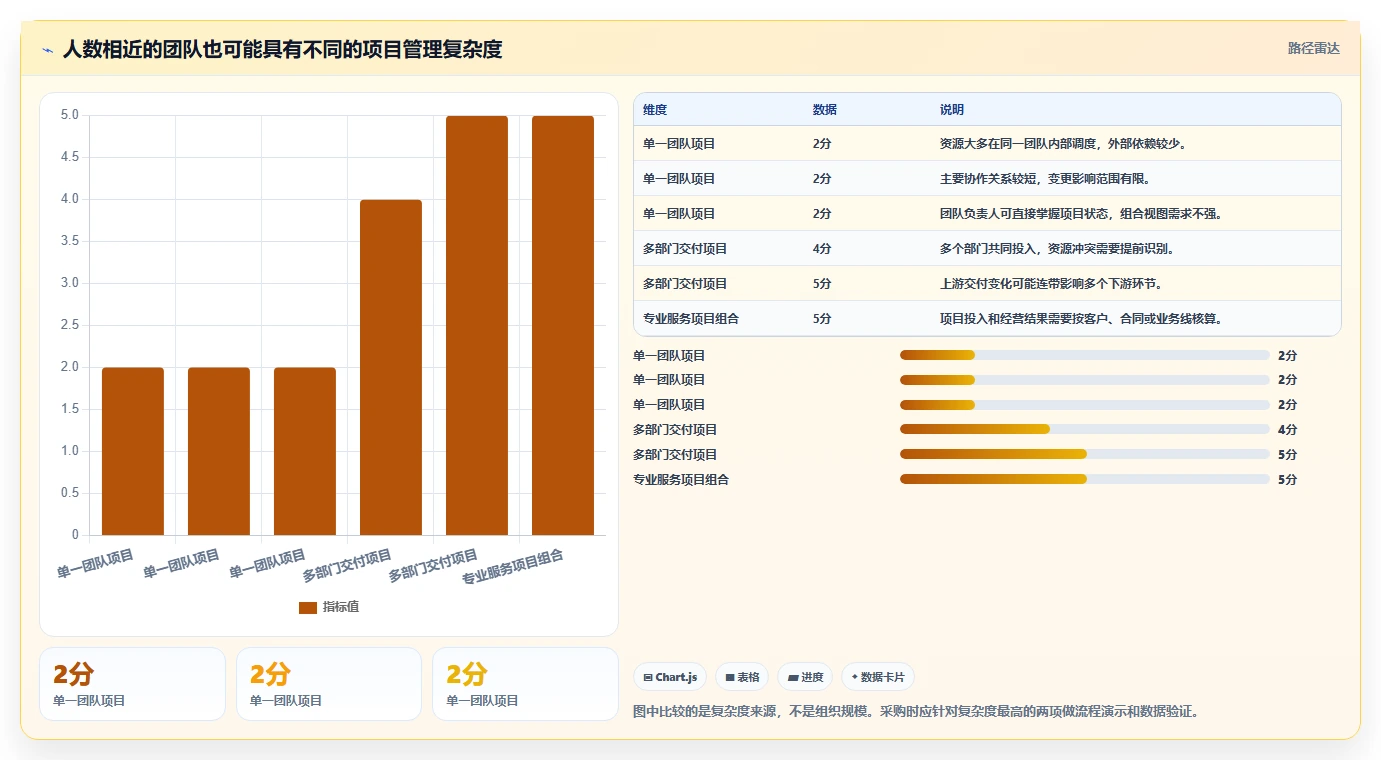Click the 专业服务项目组合 chart bar

tap(563, 325)
